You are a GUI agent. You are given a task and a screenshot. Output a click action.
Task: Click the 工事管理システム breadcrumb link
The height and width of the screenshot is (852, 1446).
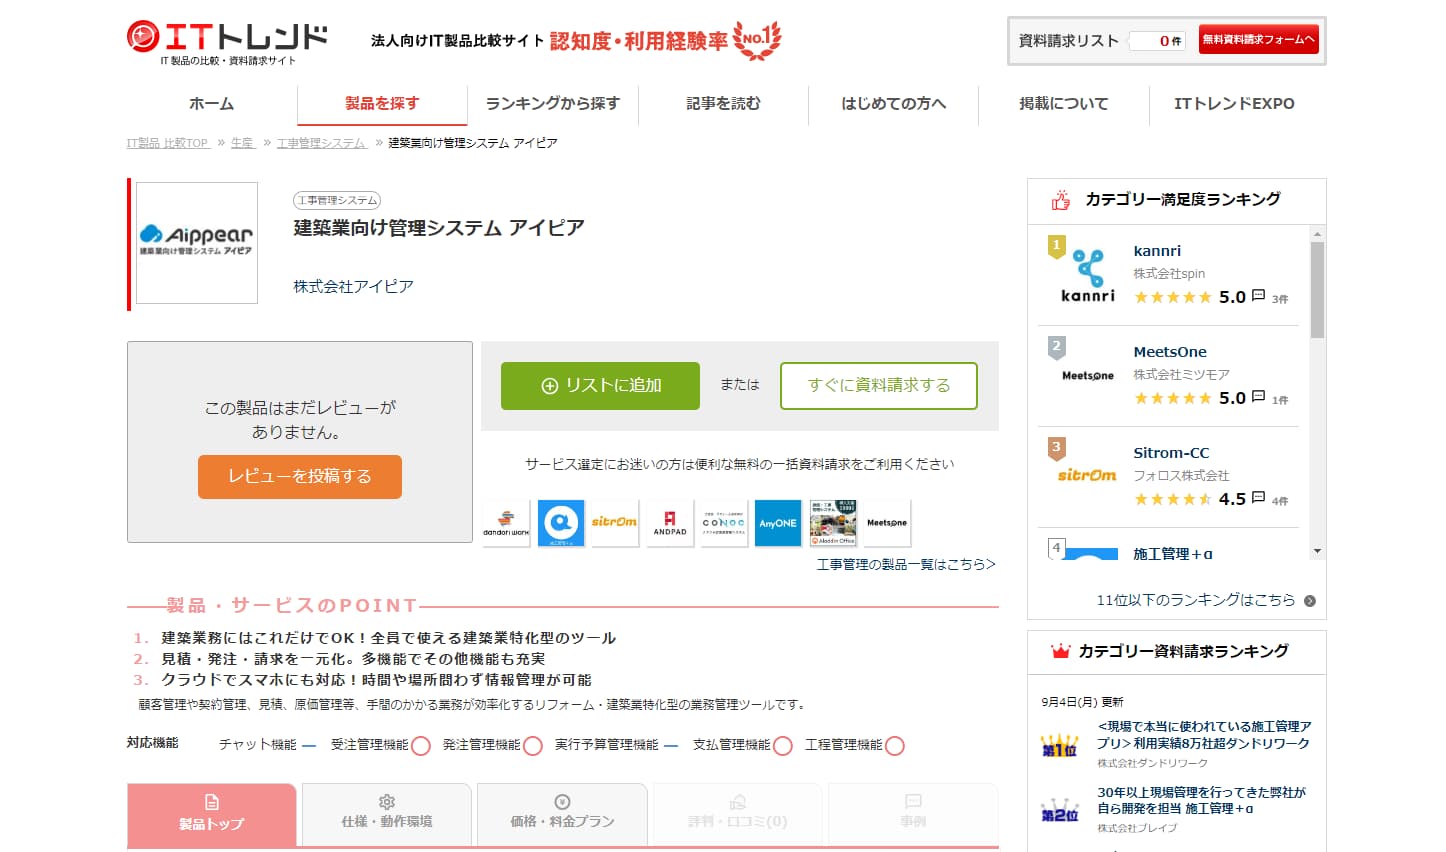[x=321, y=143]
